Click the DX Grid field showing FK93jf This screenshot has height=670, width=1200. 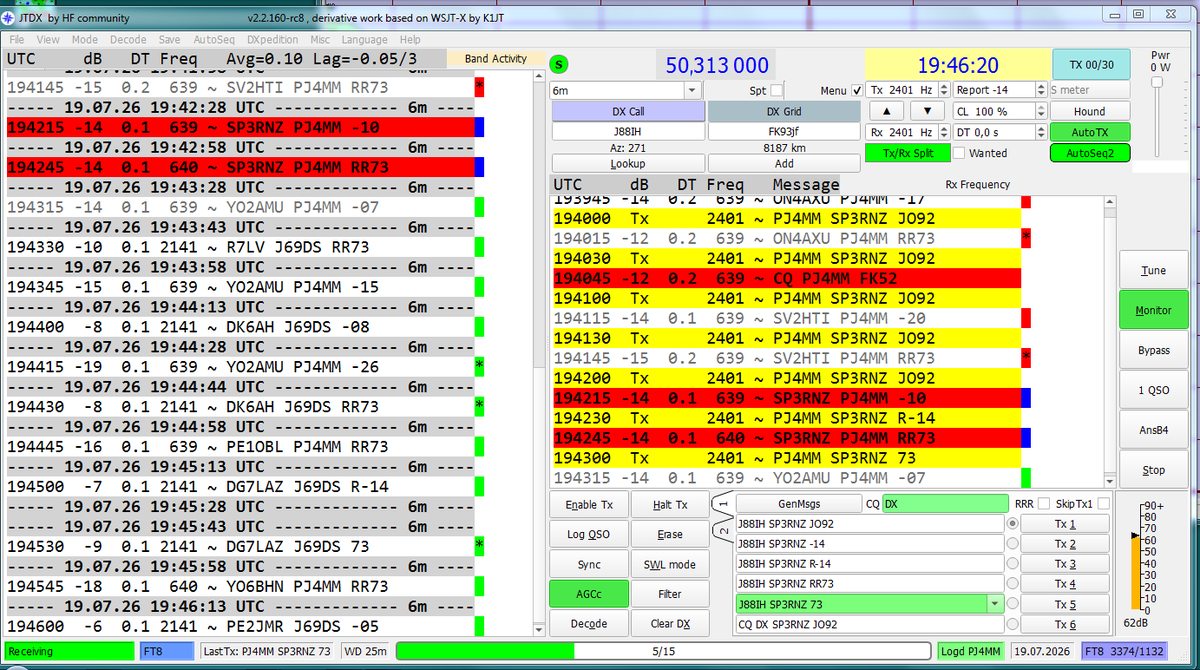tap(784, 130)
